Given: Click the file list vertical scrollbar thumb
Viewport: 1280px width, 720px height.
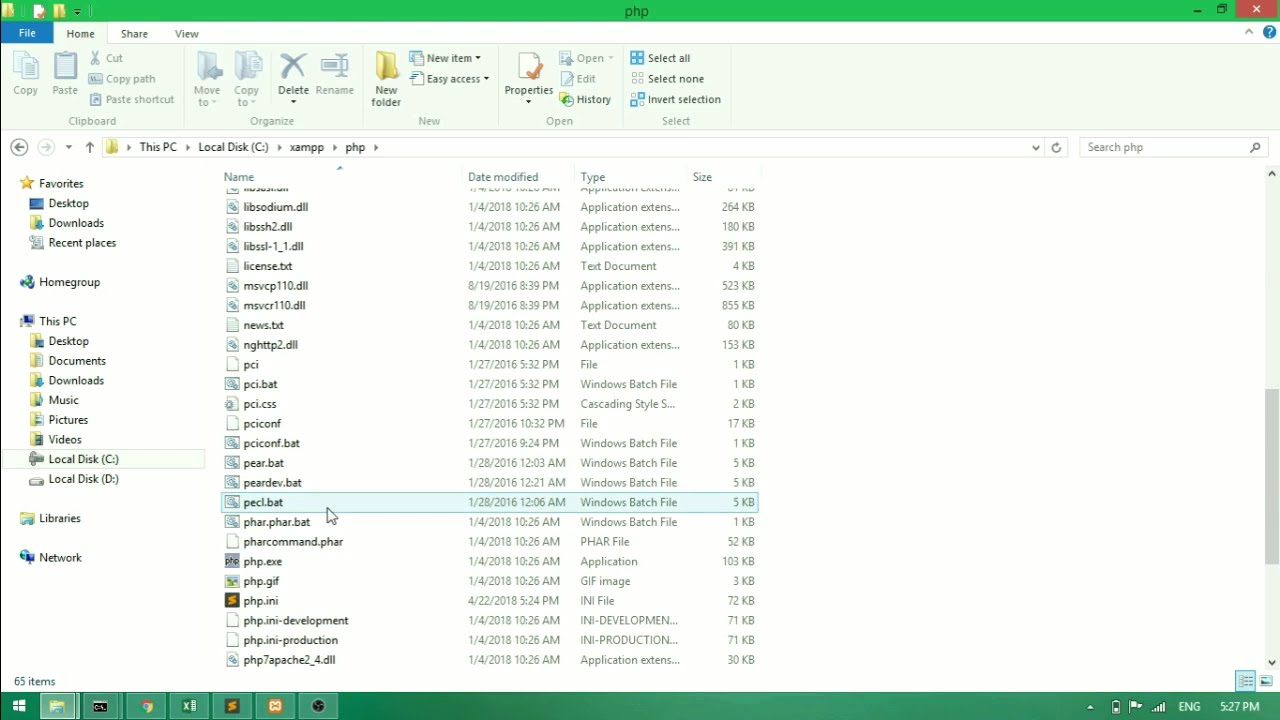Looking at the screenshot, I should (1272, 477).
